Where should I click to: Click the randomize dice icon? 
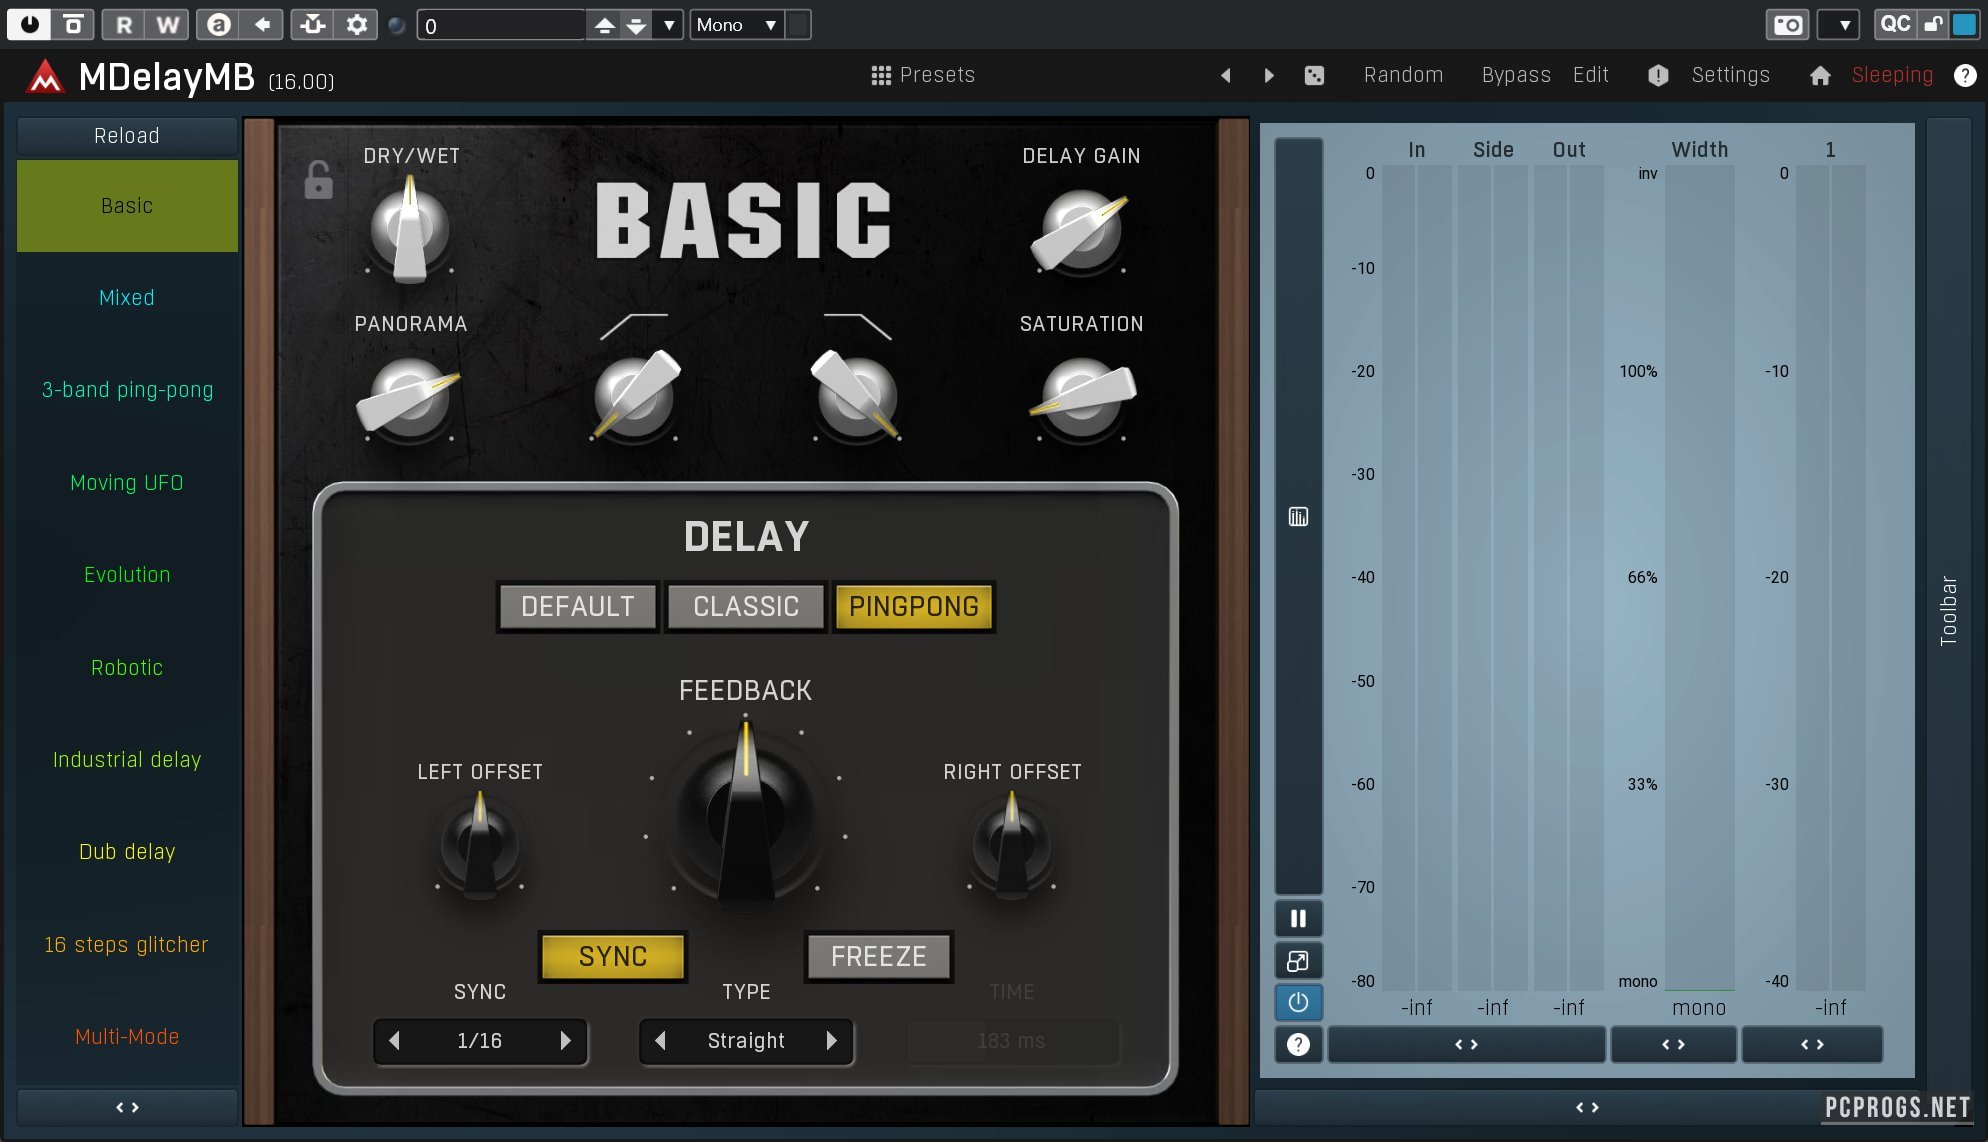click(x=1314, y=75)
